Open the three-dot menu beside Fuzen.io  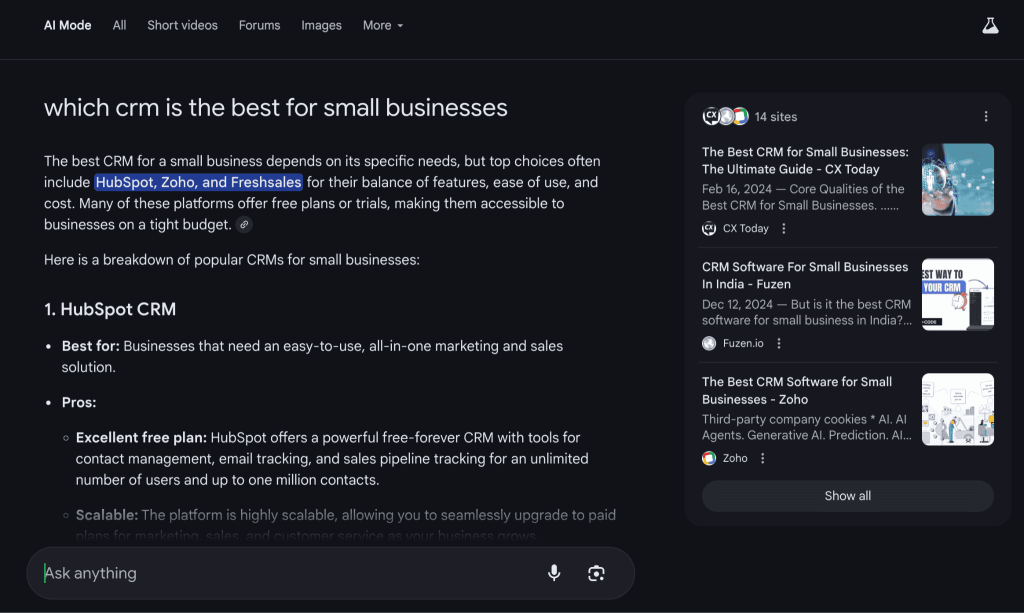pos(778,343)
